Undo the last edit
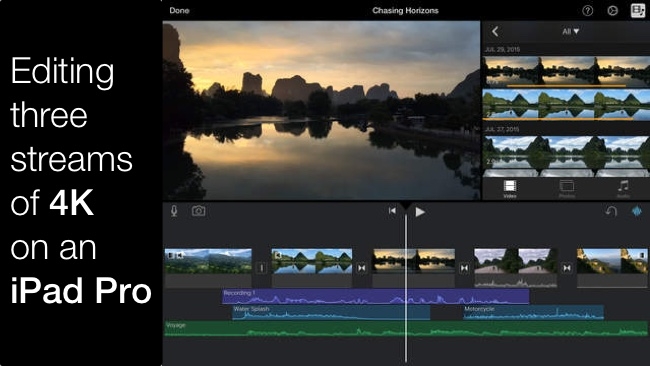The image size is (650, 366). tap(611, 211)
